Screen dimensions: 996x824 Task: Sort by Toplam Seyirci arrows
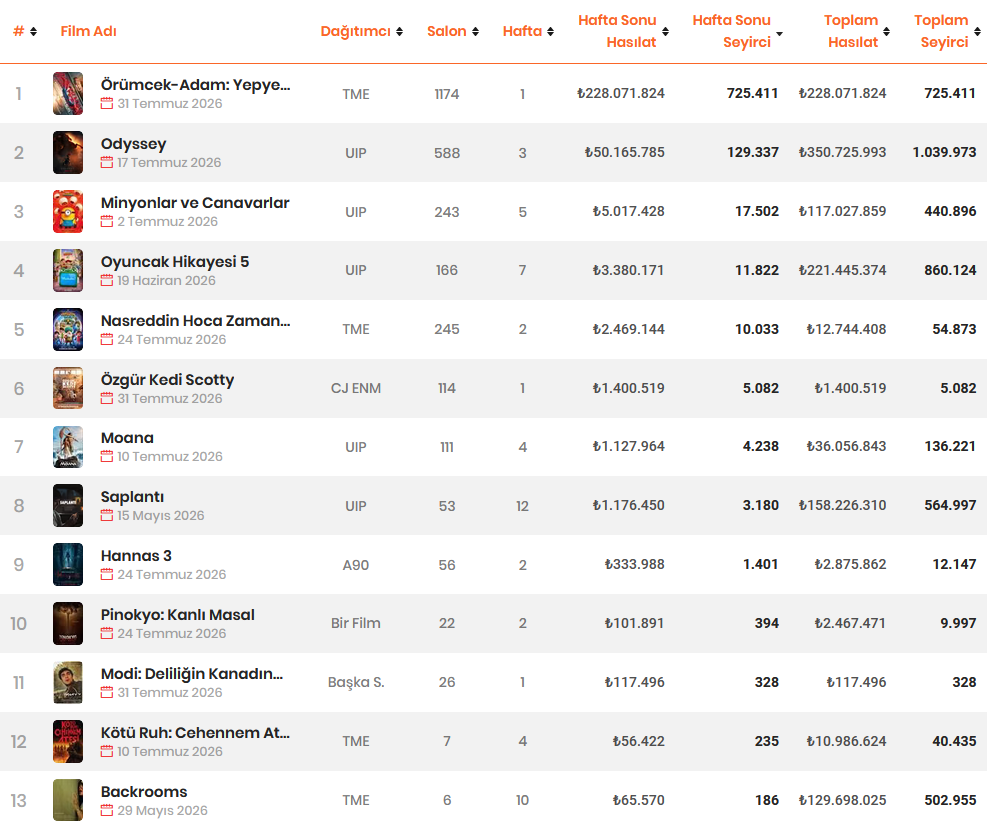click(978, 31)
